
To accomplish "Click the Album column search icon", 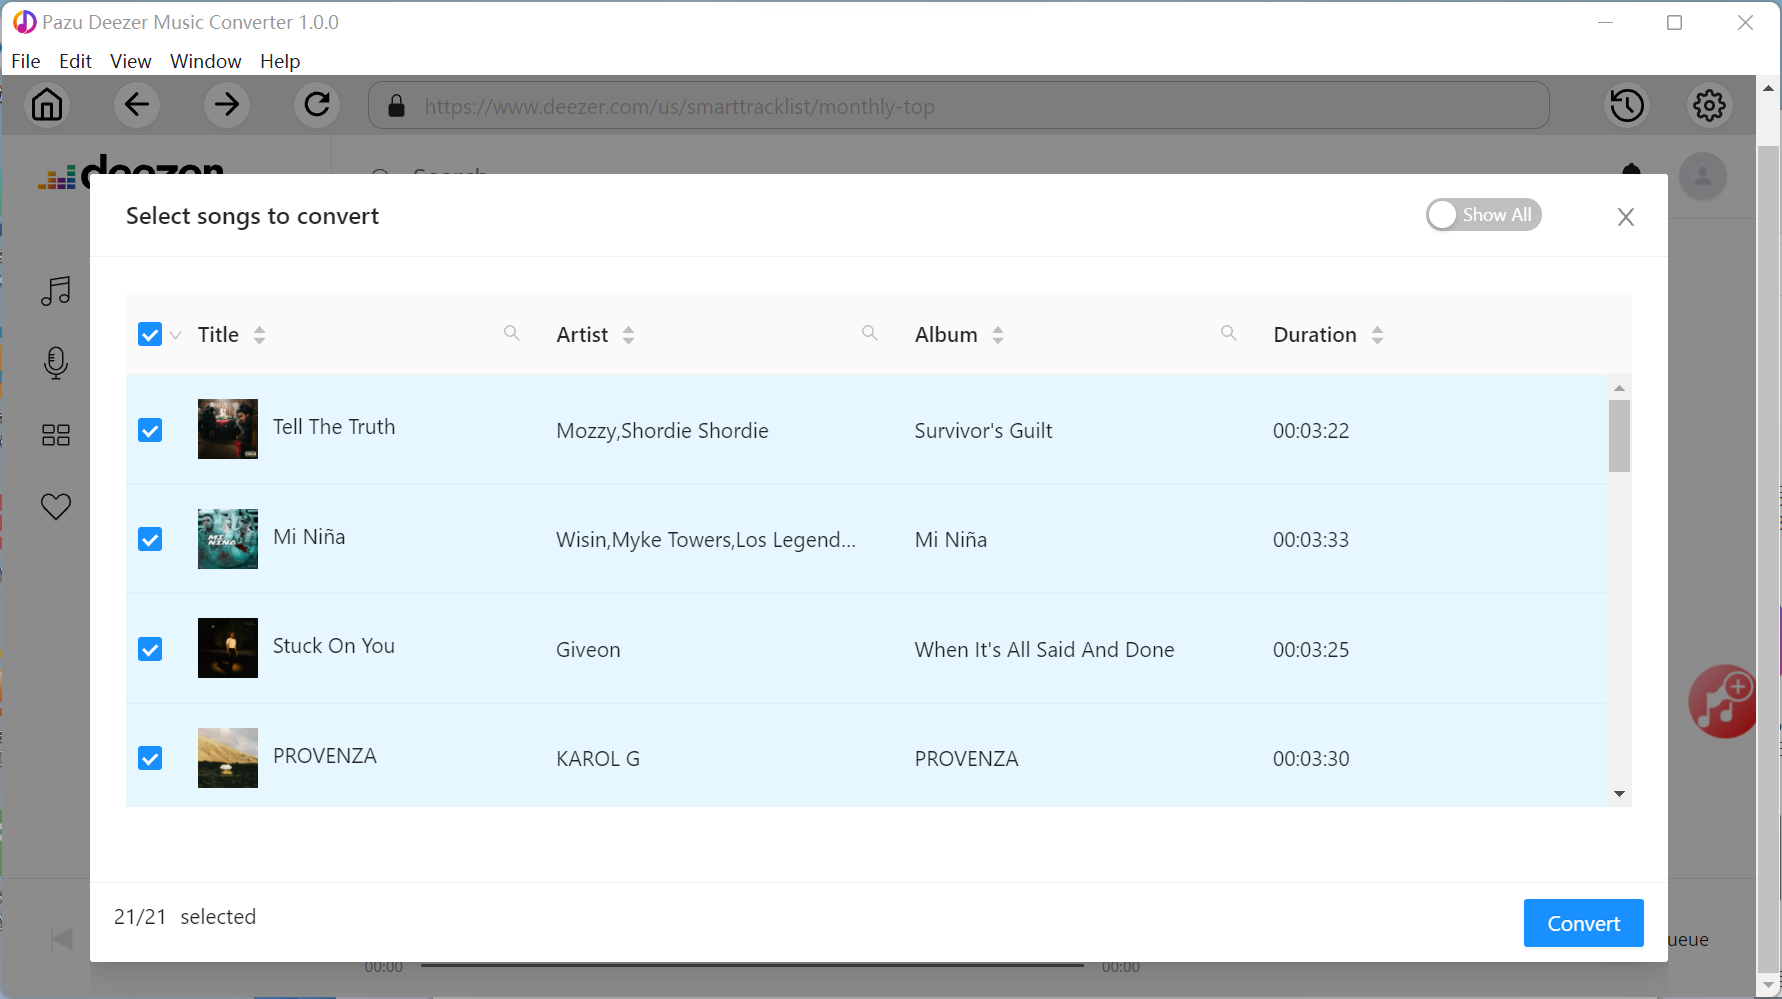I will coord(1229,334).
